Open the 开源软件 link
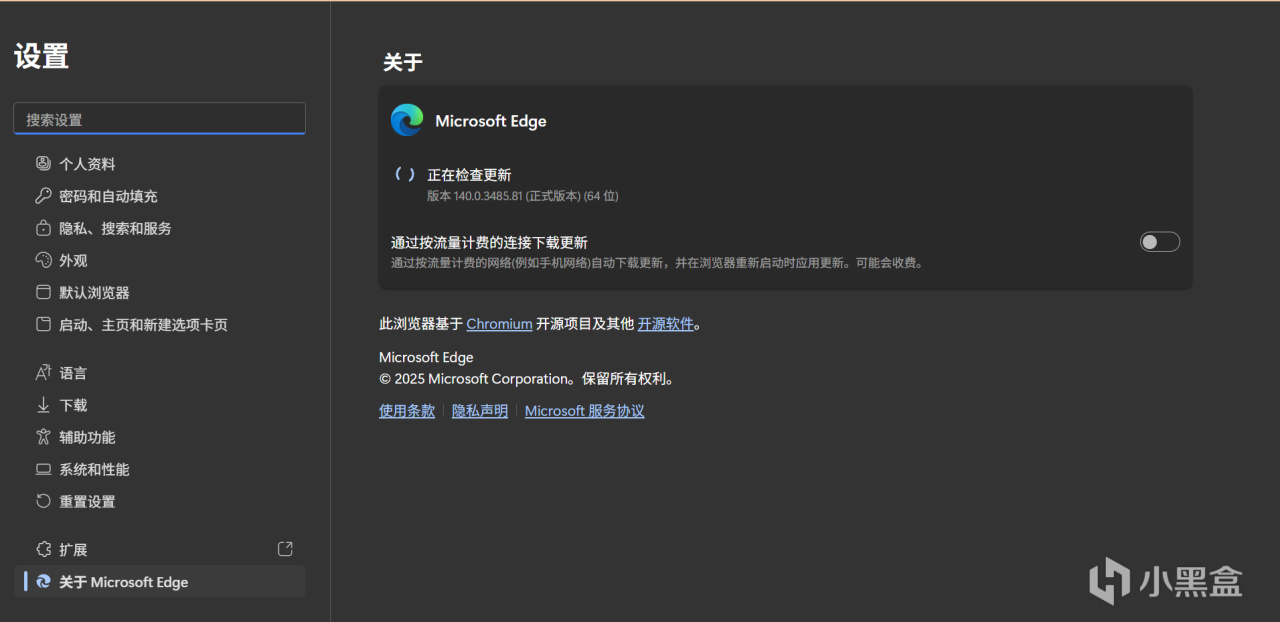 665,324
